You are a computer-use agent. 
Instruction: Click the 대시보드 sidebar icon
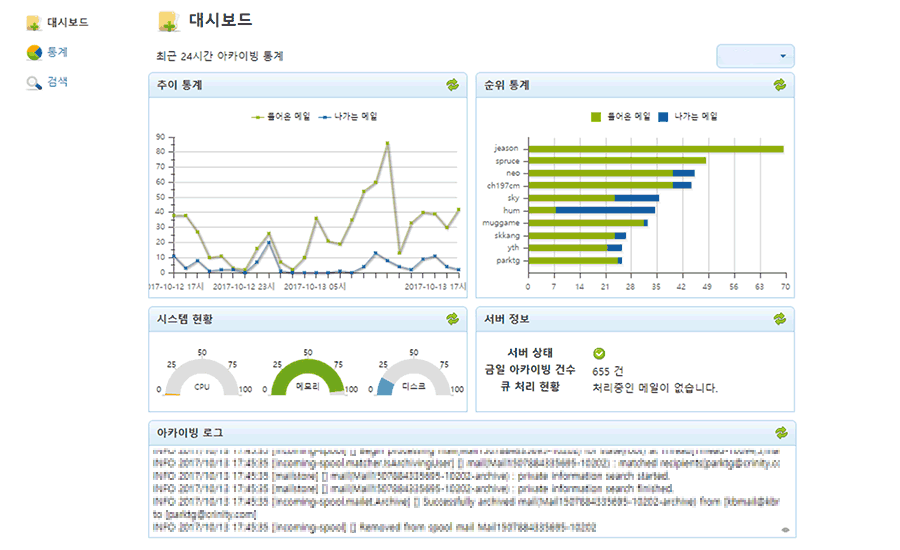coord(33,21)
